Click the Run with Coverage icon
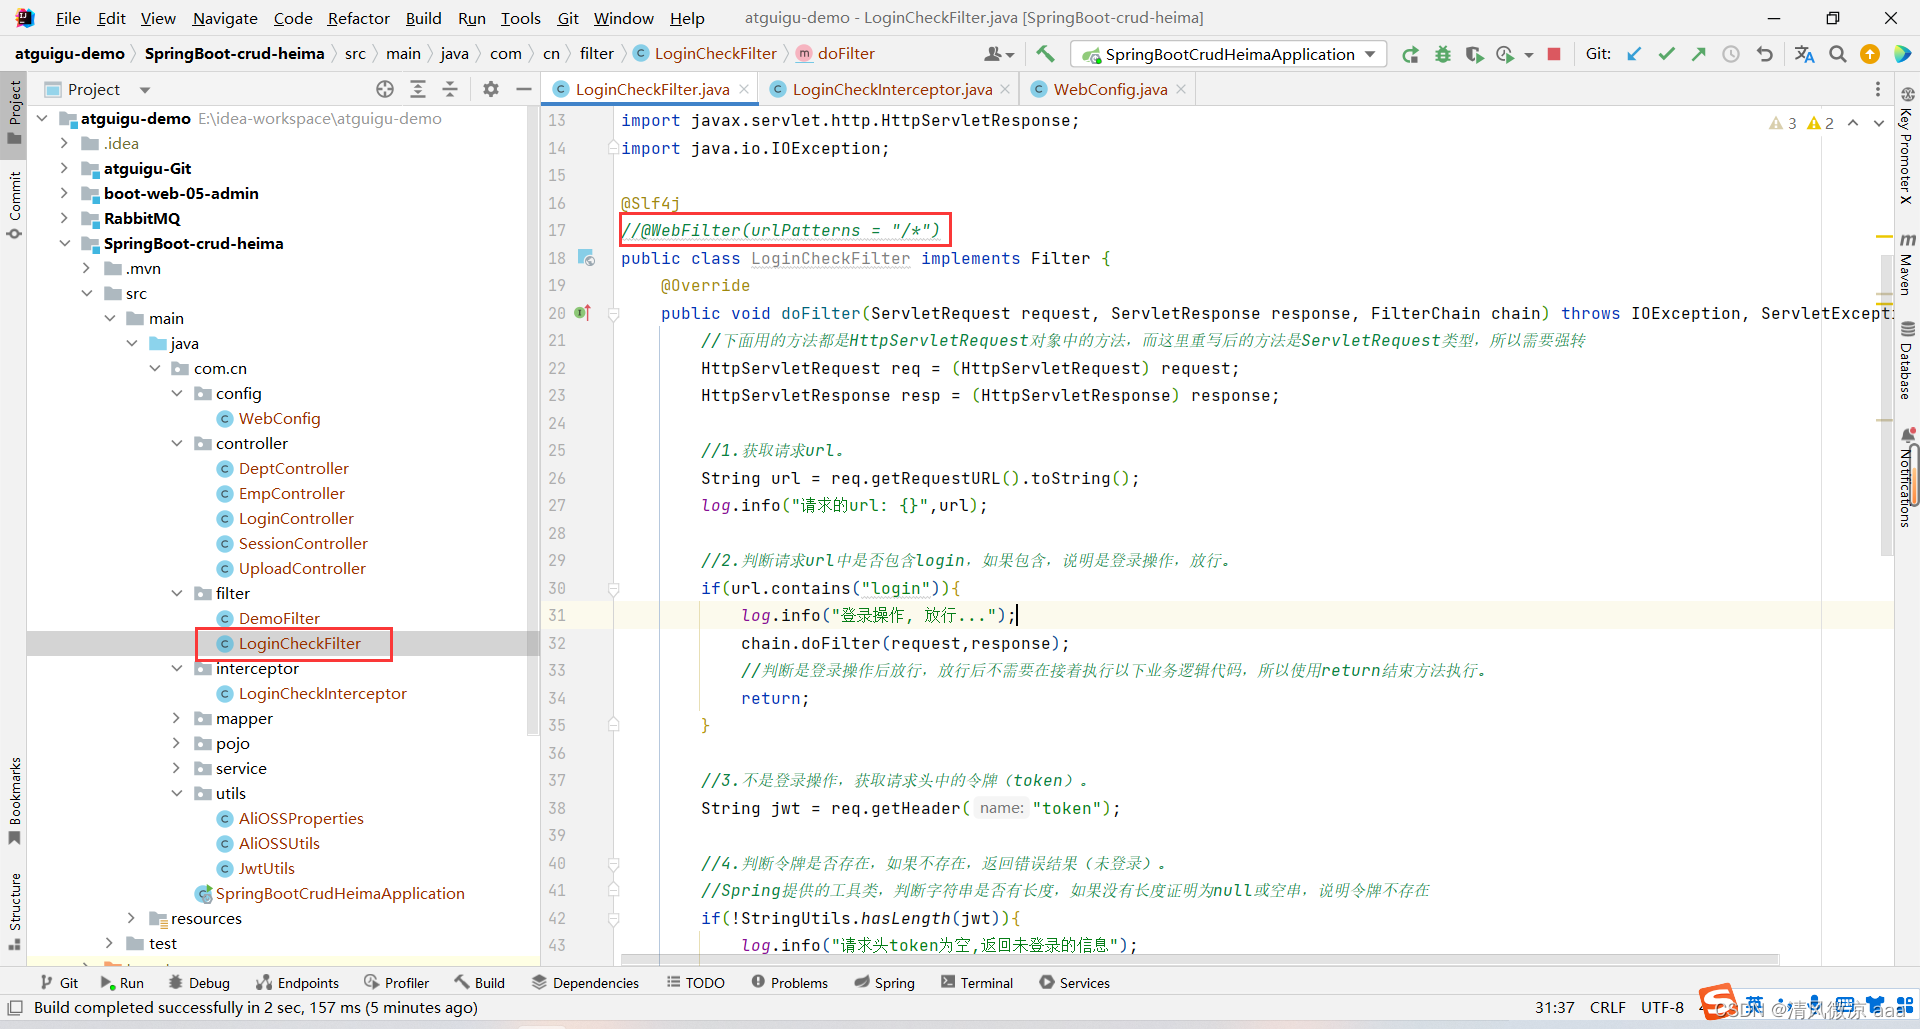Viewport: 1920px width, 1029px height. click(x=1474, y=54)
